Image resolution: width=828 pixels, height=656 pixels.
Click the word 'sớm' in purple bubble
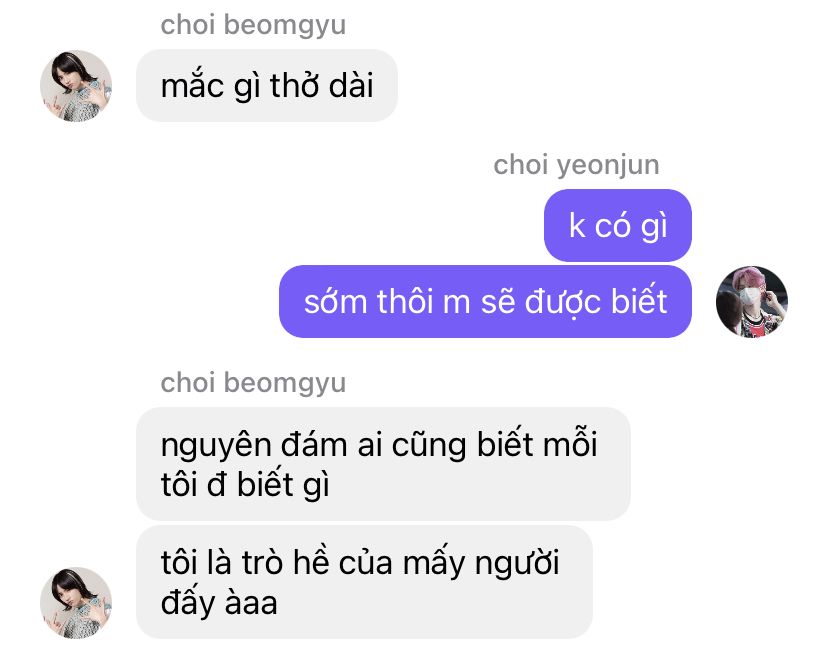[335, 302]
